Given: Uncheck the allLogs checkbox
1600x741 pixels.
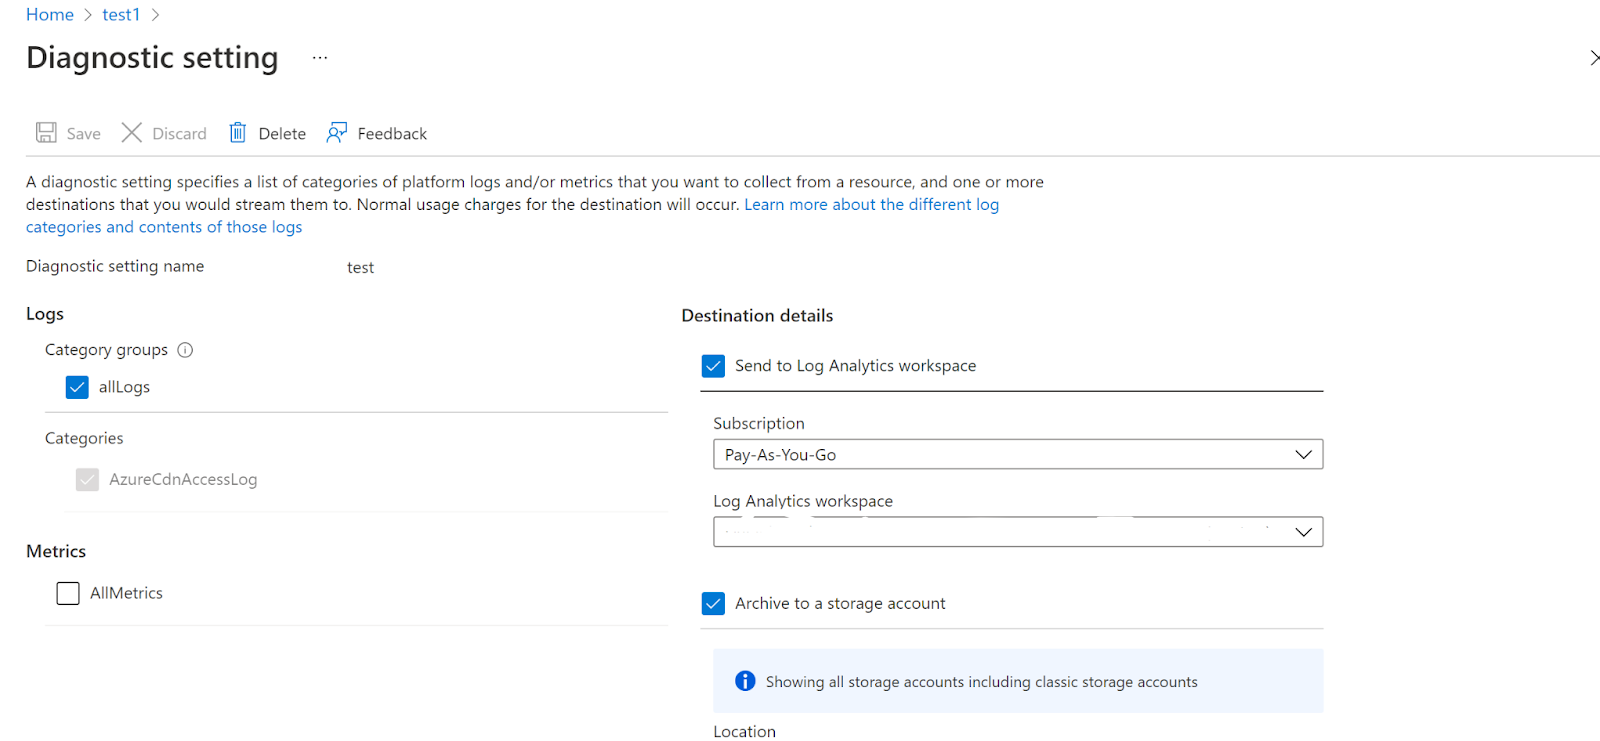Looking at the screenshot, I should coord(77,387).
